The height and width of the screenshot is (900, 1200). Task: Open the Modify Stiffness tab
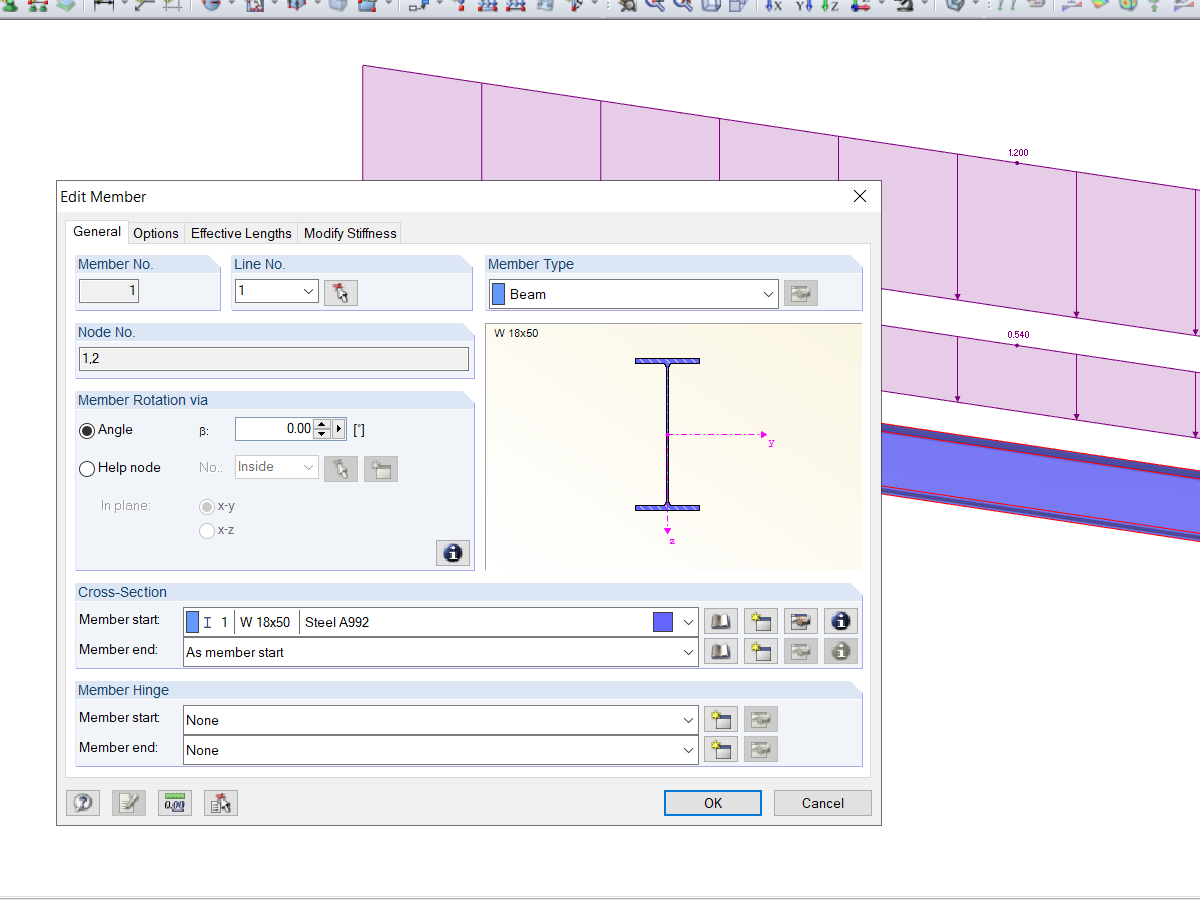pyautogui.click(x=349, y=233)
